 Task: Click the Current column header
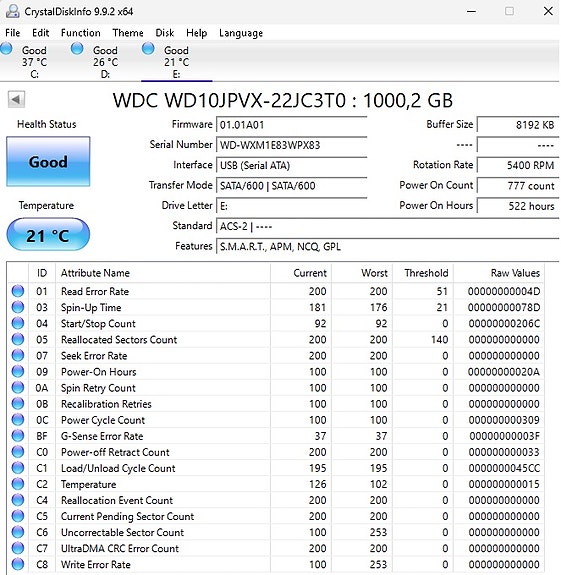tap(301, 273)
